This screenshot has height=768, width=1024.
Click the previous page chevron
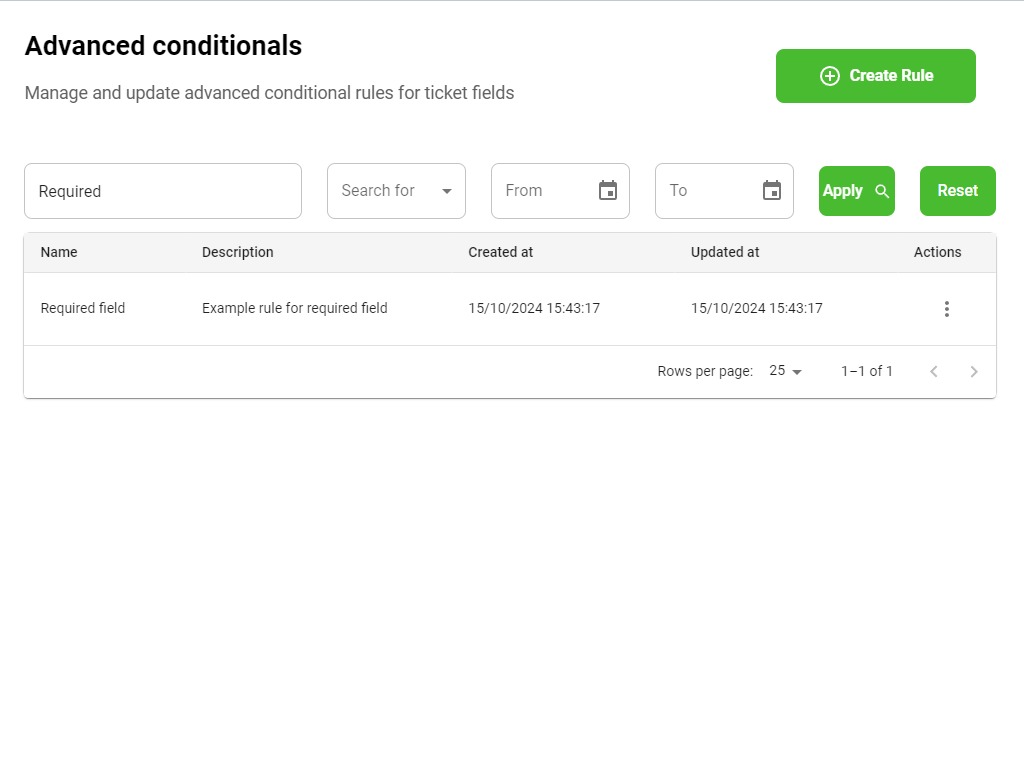(x=933, y=371)
